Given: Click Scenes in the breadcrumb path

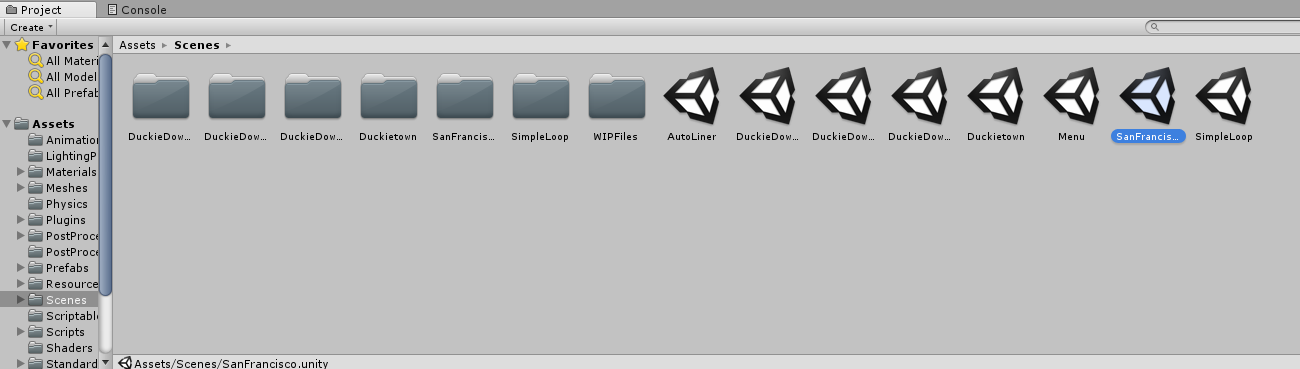Looking at the screenshot, I should click(197, 45).
